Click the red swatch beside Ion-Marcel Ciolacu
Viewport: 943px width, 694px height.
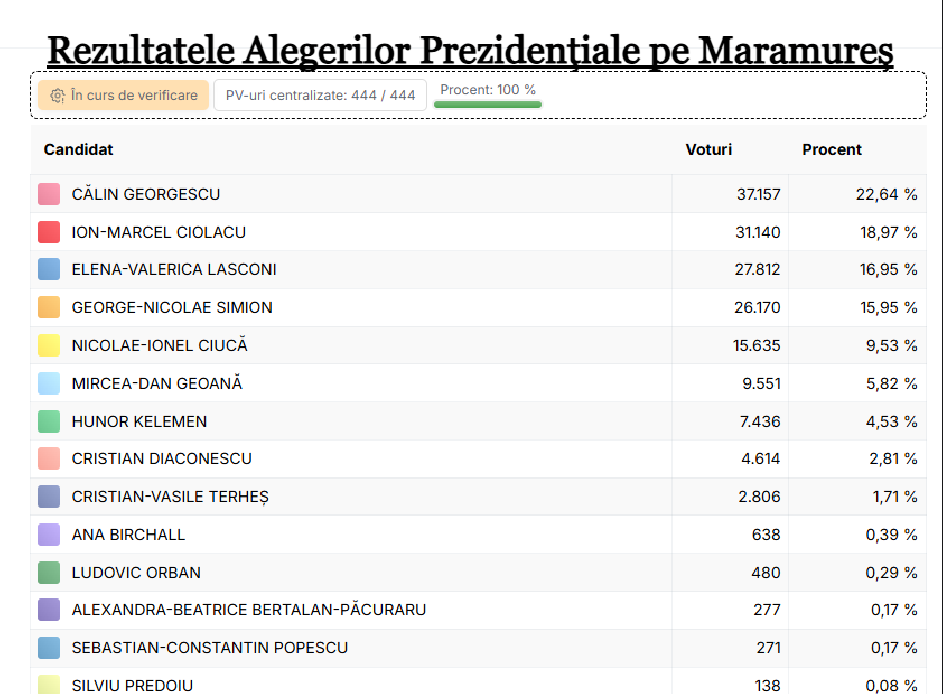click(49, 232)
